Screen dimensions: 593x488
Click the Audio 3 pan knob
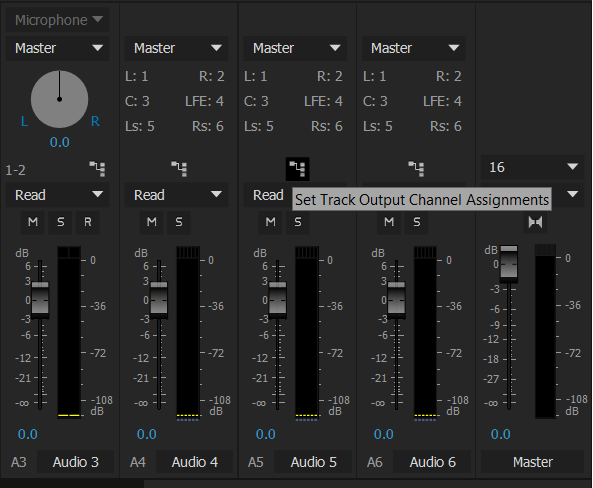[x=59, y=99]
